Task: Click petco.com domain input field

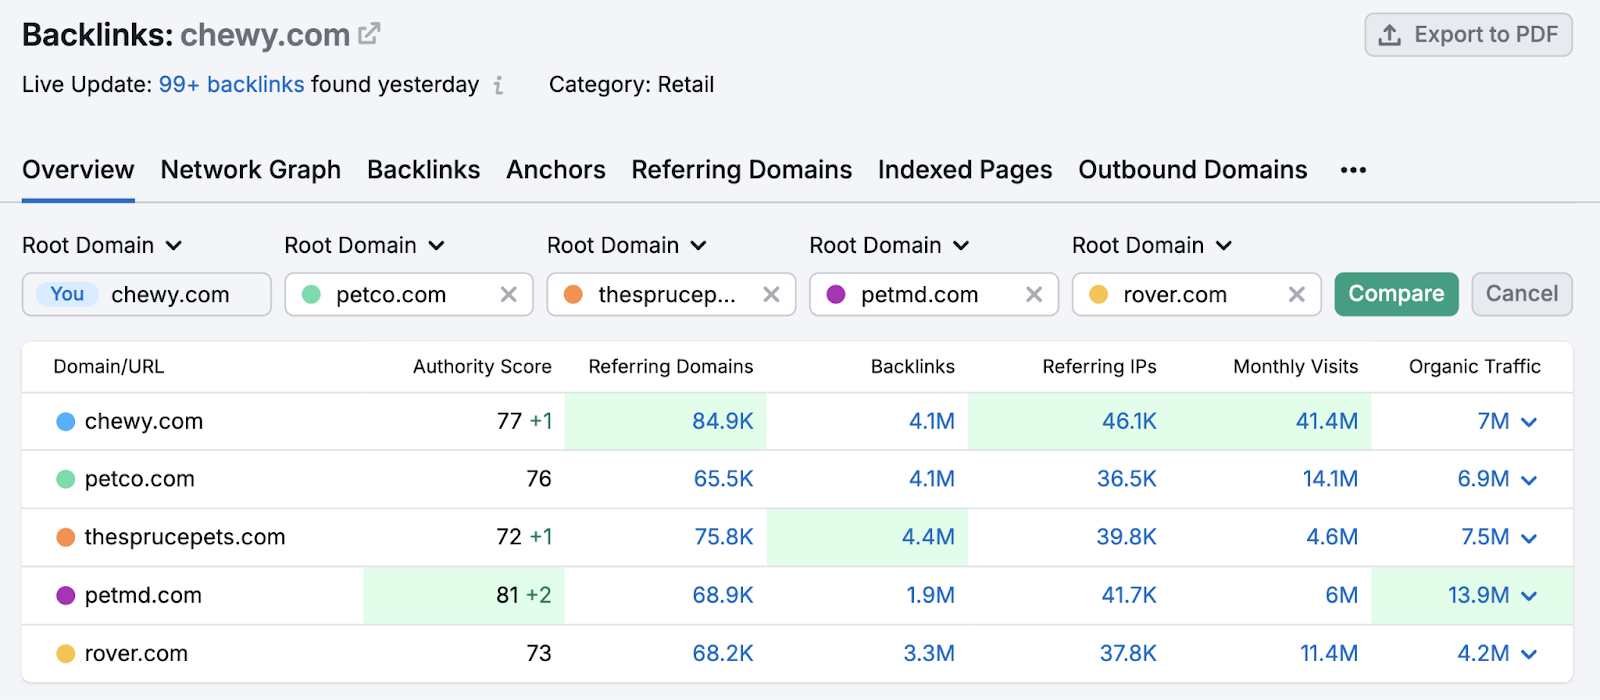Action: [409, 294]
